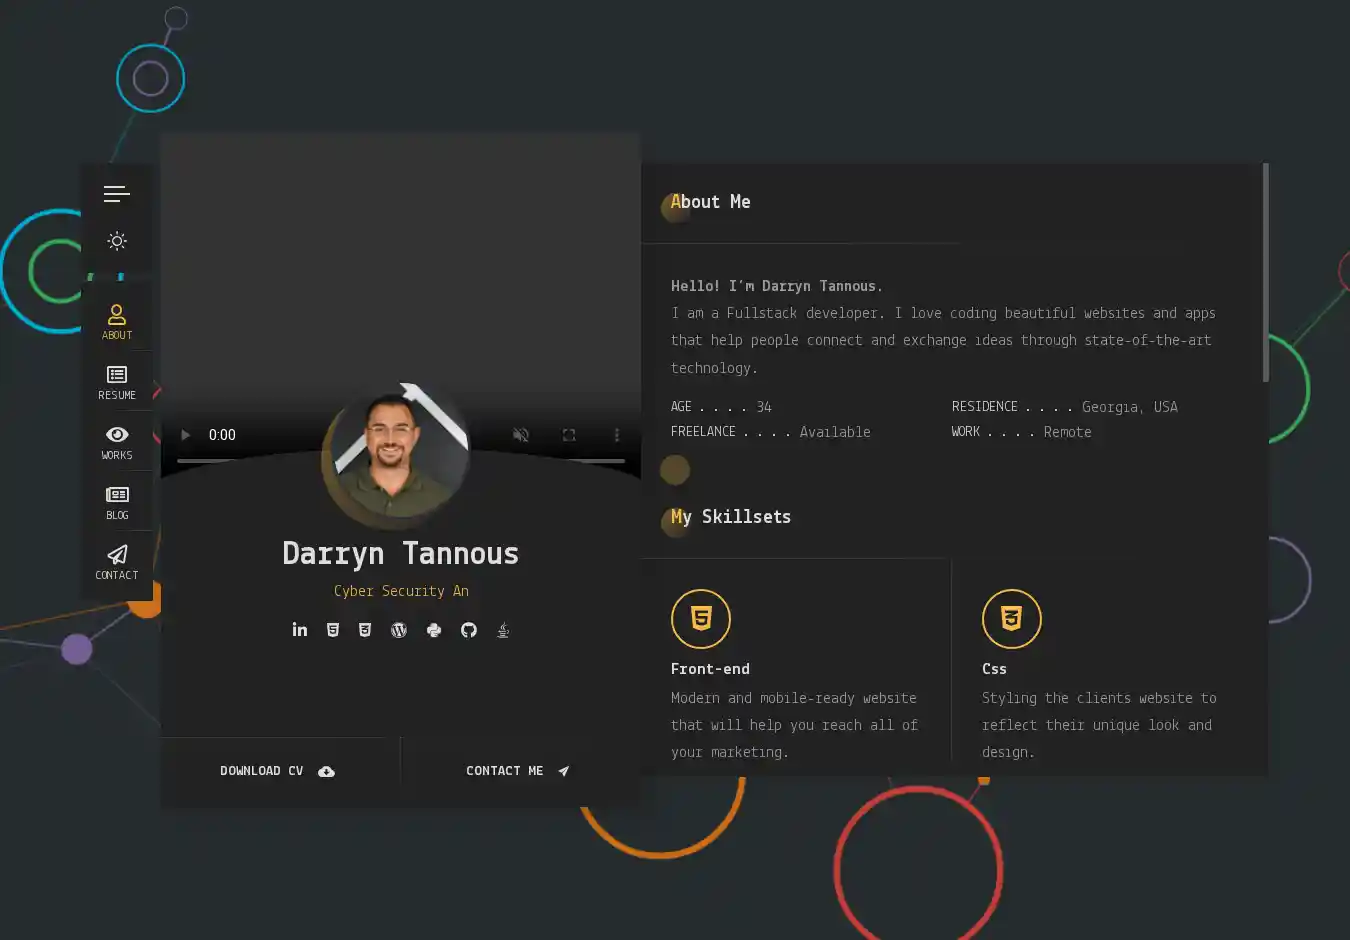Screen dimensions: 1350x940
Task: Open the video's more options menu
Action: click(x=617, y=435)
